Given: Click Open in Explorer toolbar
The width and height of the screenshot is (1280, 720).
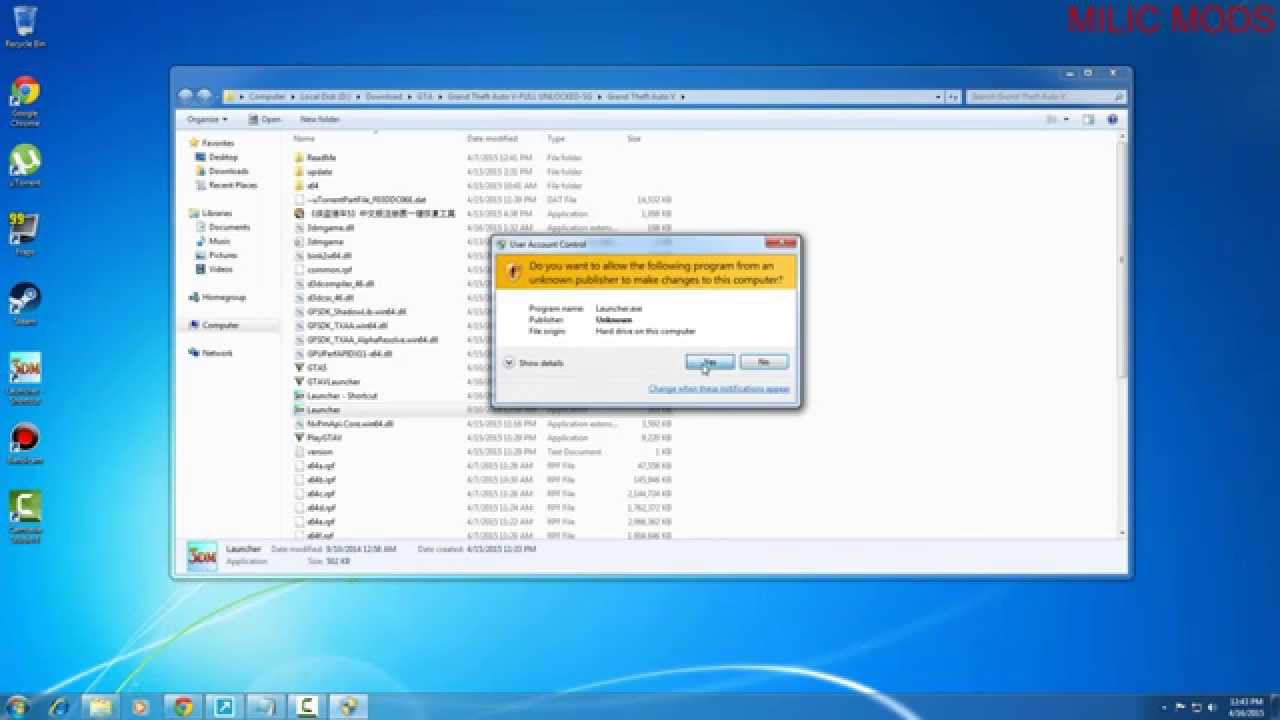Looking at the screenshot, I should point(265,119).
